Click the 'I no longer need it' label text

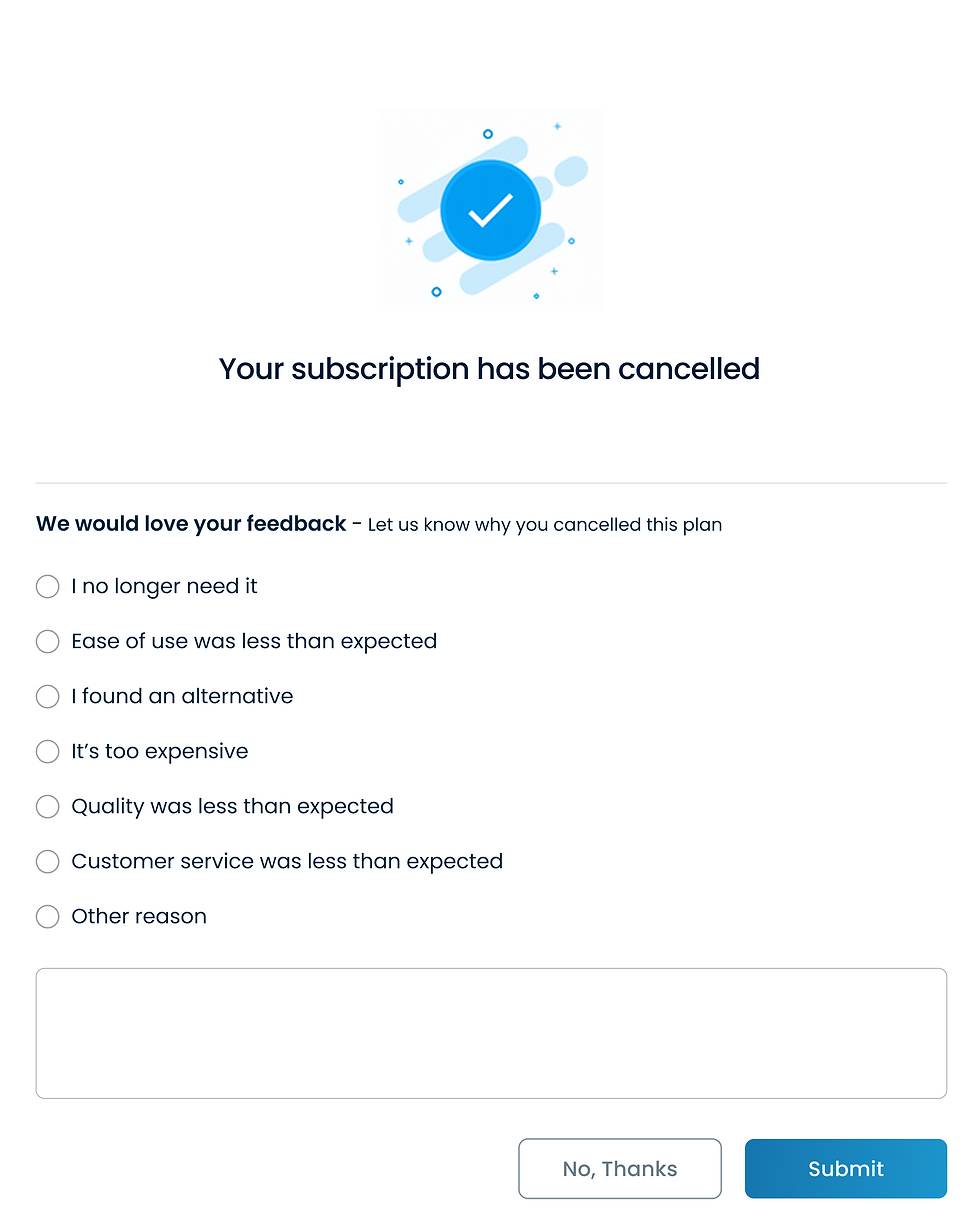point(164,587)
